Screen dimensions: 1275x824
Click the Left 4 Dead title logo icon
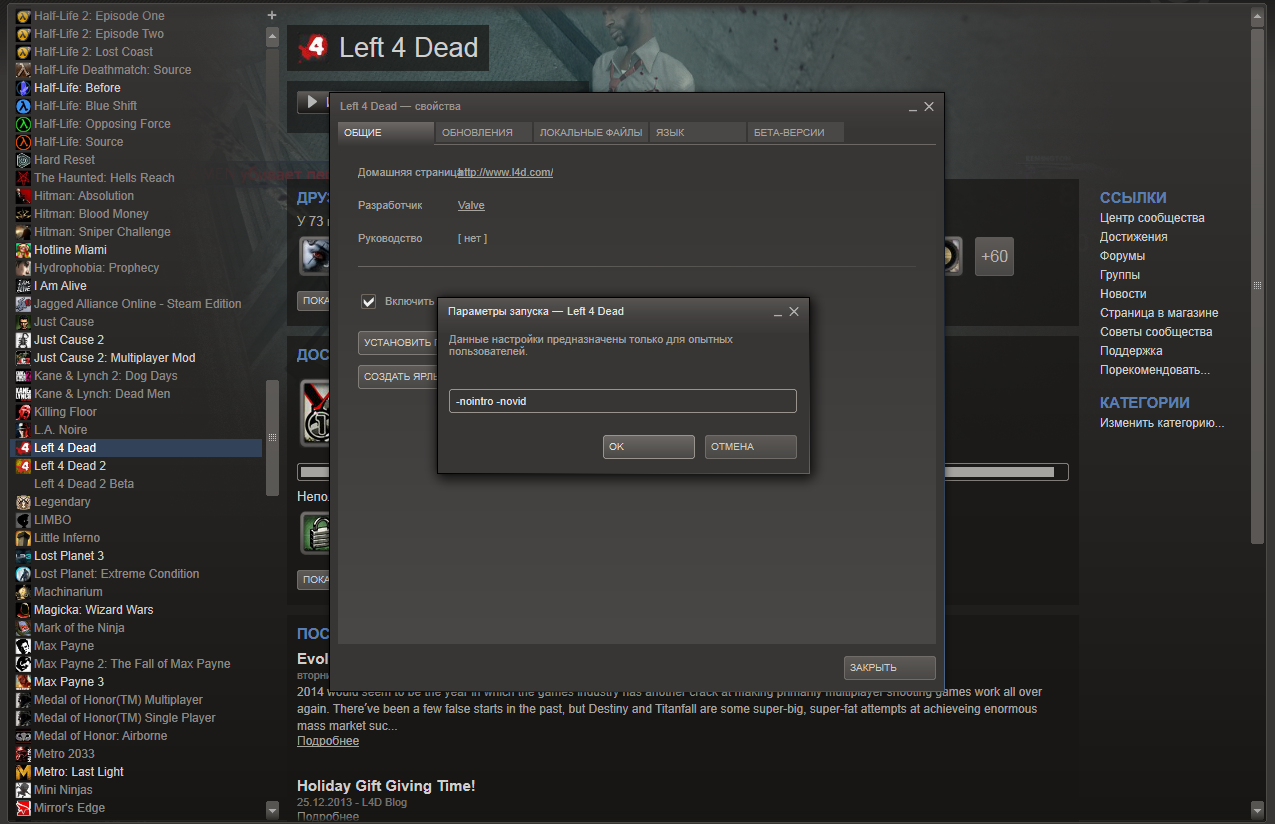313,47
